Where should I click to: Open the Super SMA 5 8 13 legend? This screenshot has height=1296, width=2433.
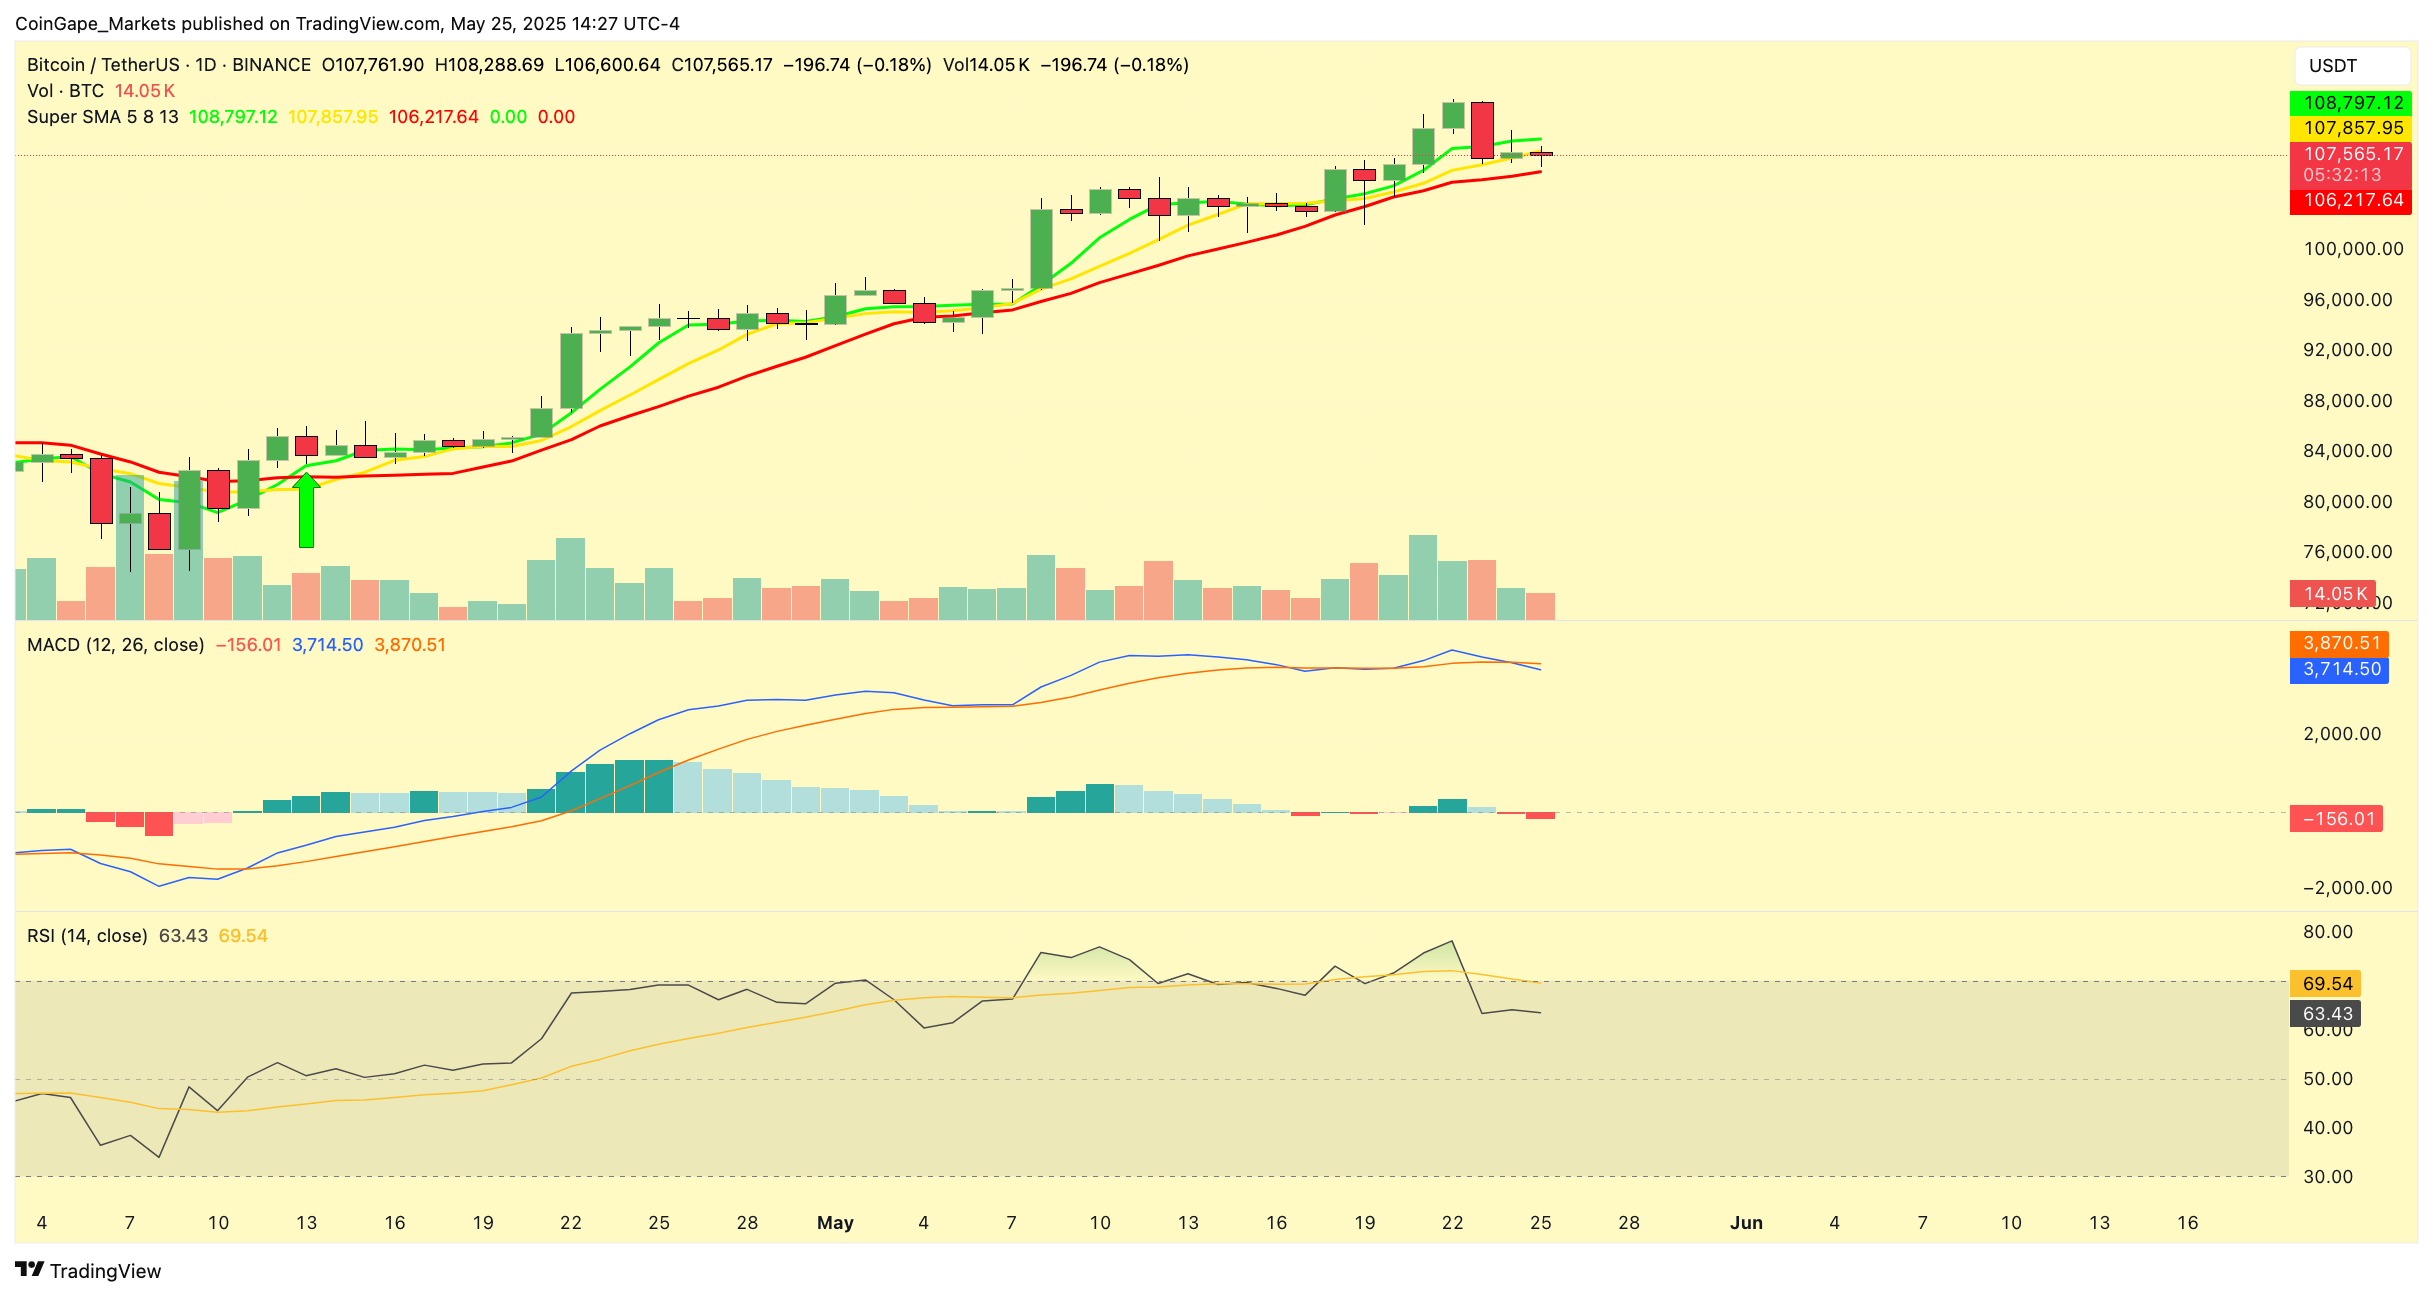click(x=103, y=117)
